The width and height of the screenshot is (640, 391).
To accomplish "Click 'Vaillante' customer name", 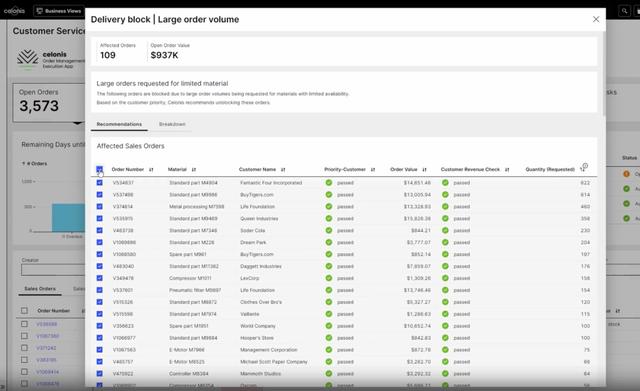I will coord(249,314).
